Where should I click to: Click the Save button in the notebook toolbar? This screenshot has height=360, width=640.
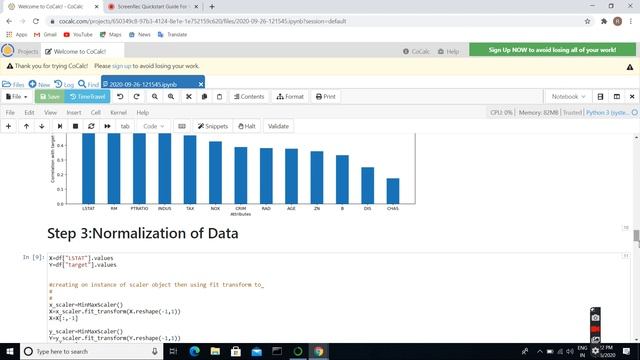click(49, 97)
